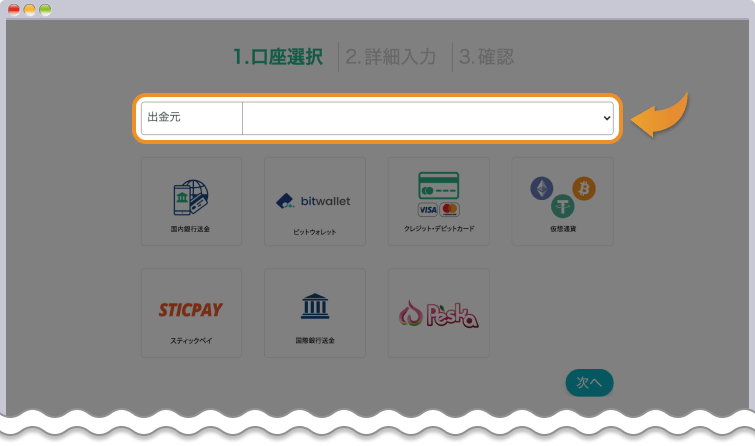Open the 出金元 dropdown arrow
755x446 pixels.
(605, 118)
